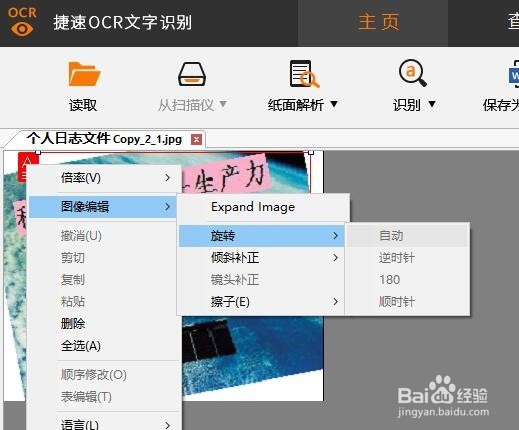Expand the 倾斜补正 submenu
This screenshot has height=430, width=519.
[262, 258]
